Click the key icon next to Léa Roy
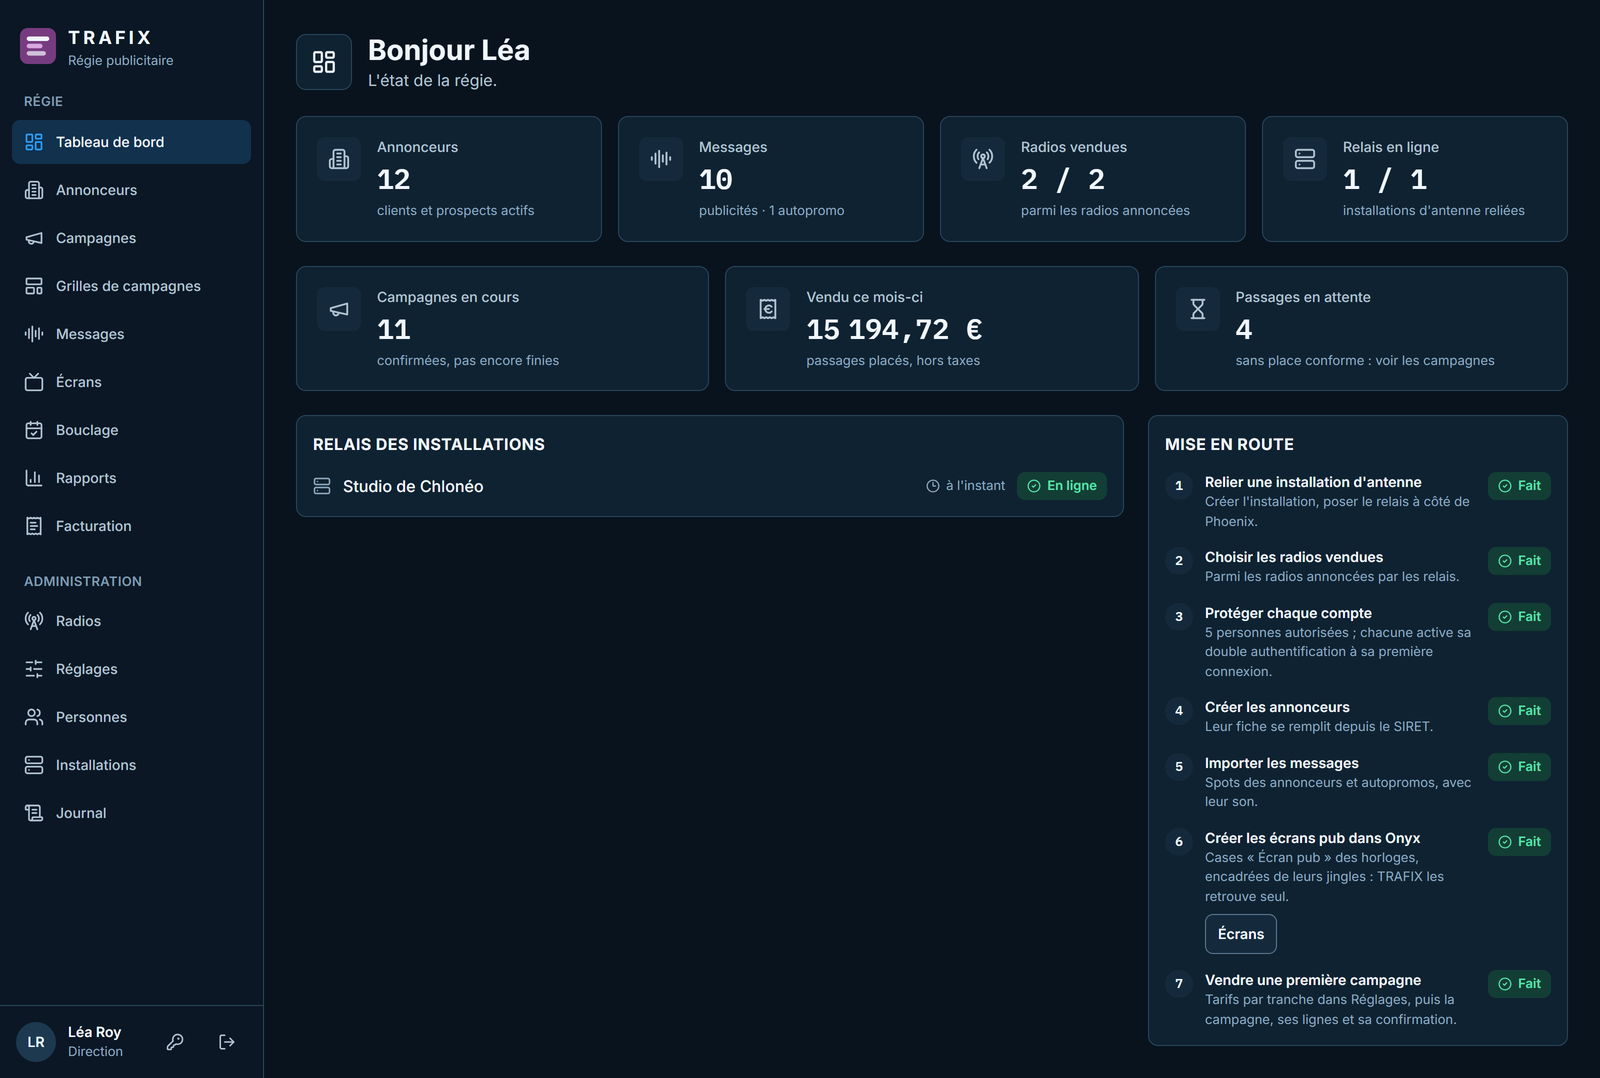The width and height of the screenshot is (1600, 1078). click(175, 1042)
